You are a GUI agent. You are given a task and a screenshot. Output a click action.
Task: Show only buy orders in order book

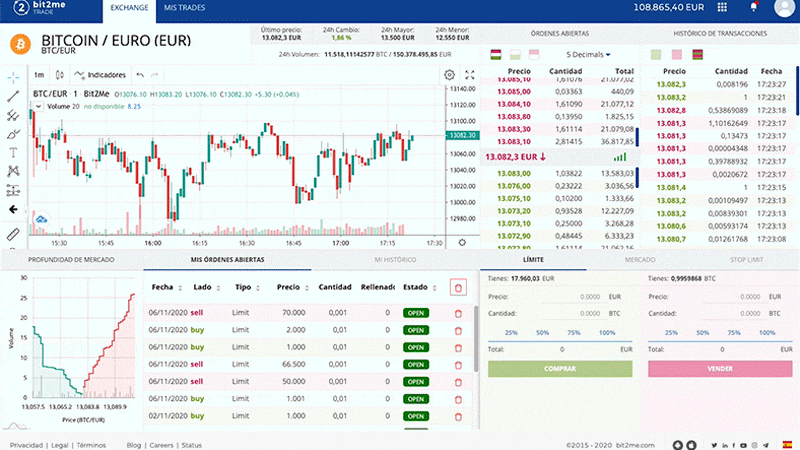coord(515,55)
